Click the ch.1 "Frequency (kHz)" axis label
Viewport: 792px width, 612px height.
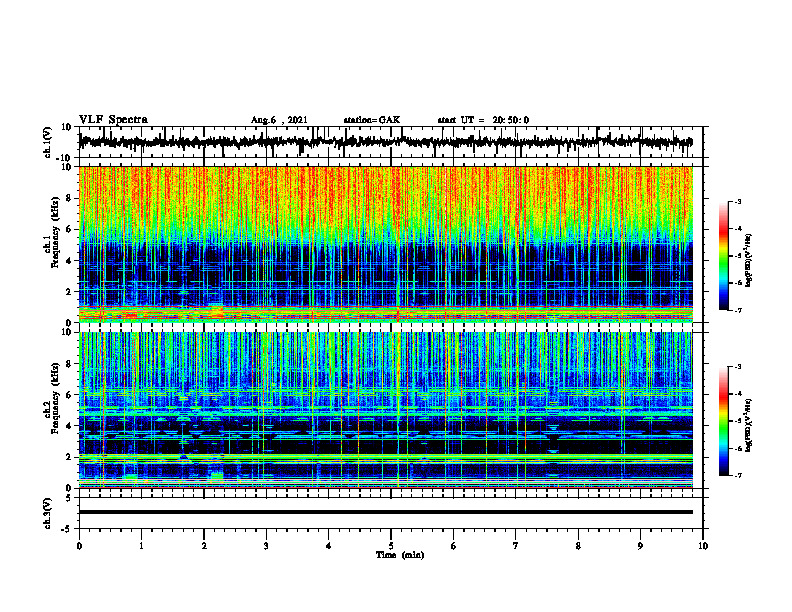tap(53, 232)
